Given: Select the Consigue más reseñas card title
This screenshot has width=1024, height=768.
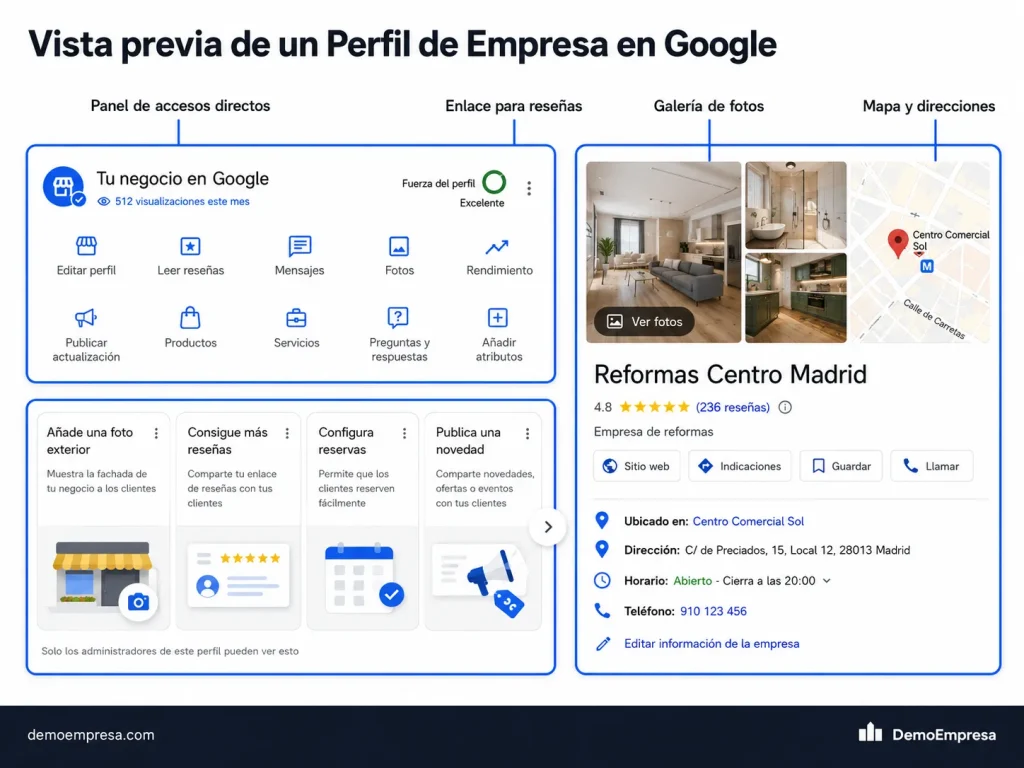Looking at the screenshot, I should (227, 441).
